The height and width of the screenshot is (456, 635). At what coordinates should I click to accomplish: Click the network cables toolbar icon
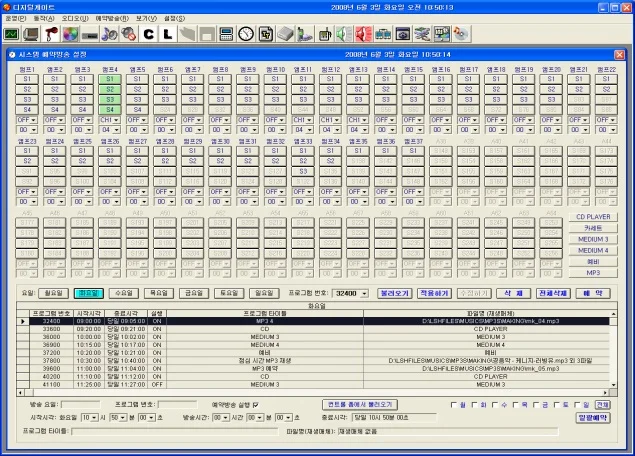(x=422, y=34)
